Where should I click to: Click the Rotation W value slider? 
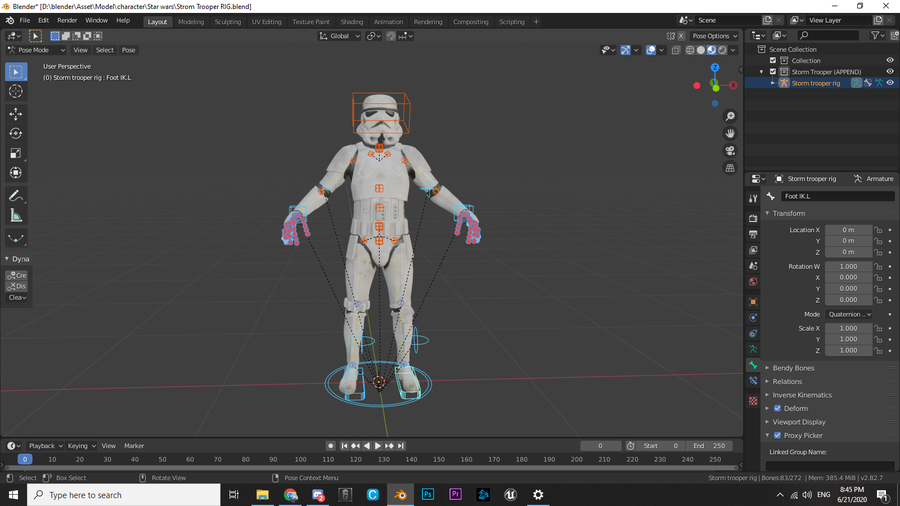(848, 267)
